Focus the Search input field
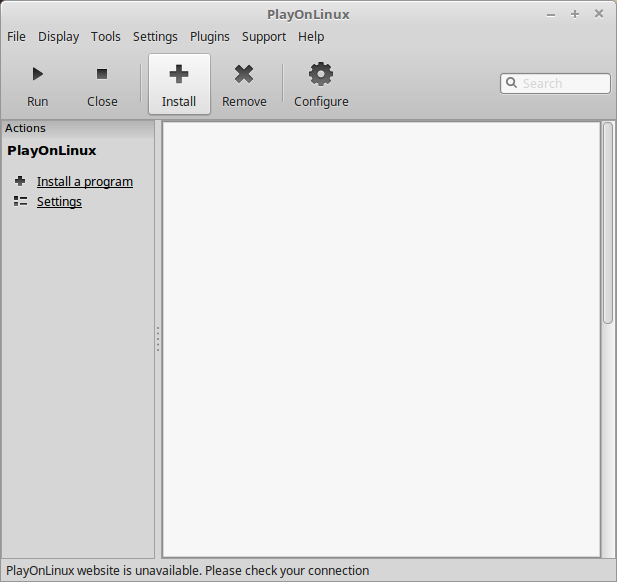This screenshot has height=582, width=617. pyautogui.click(x=555, y=83)
